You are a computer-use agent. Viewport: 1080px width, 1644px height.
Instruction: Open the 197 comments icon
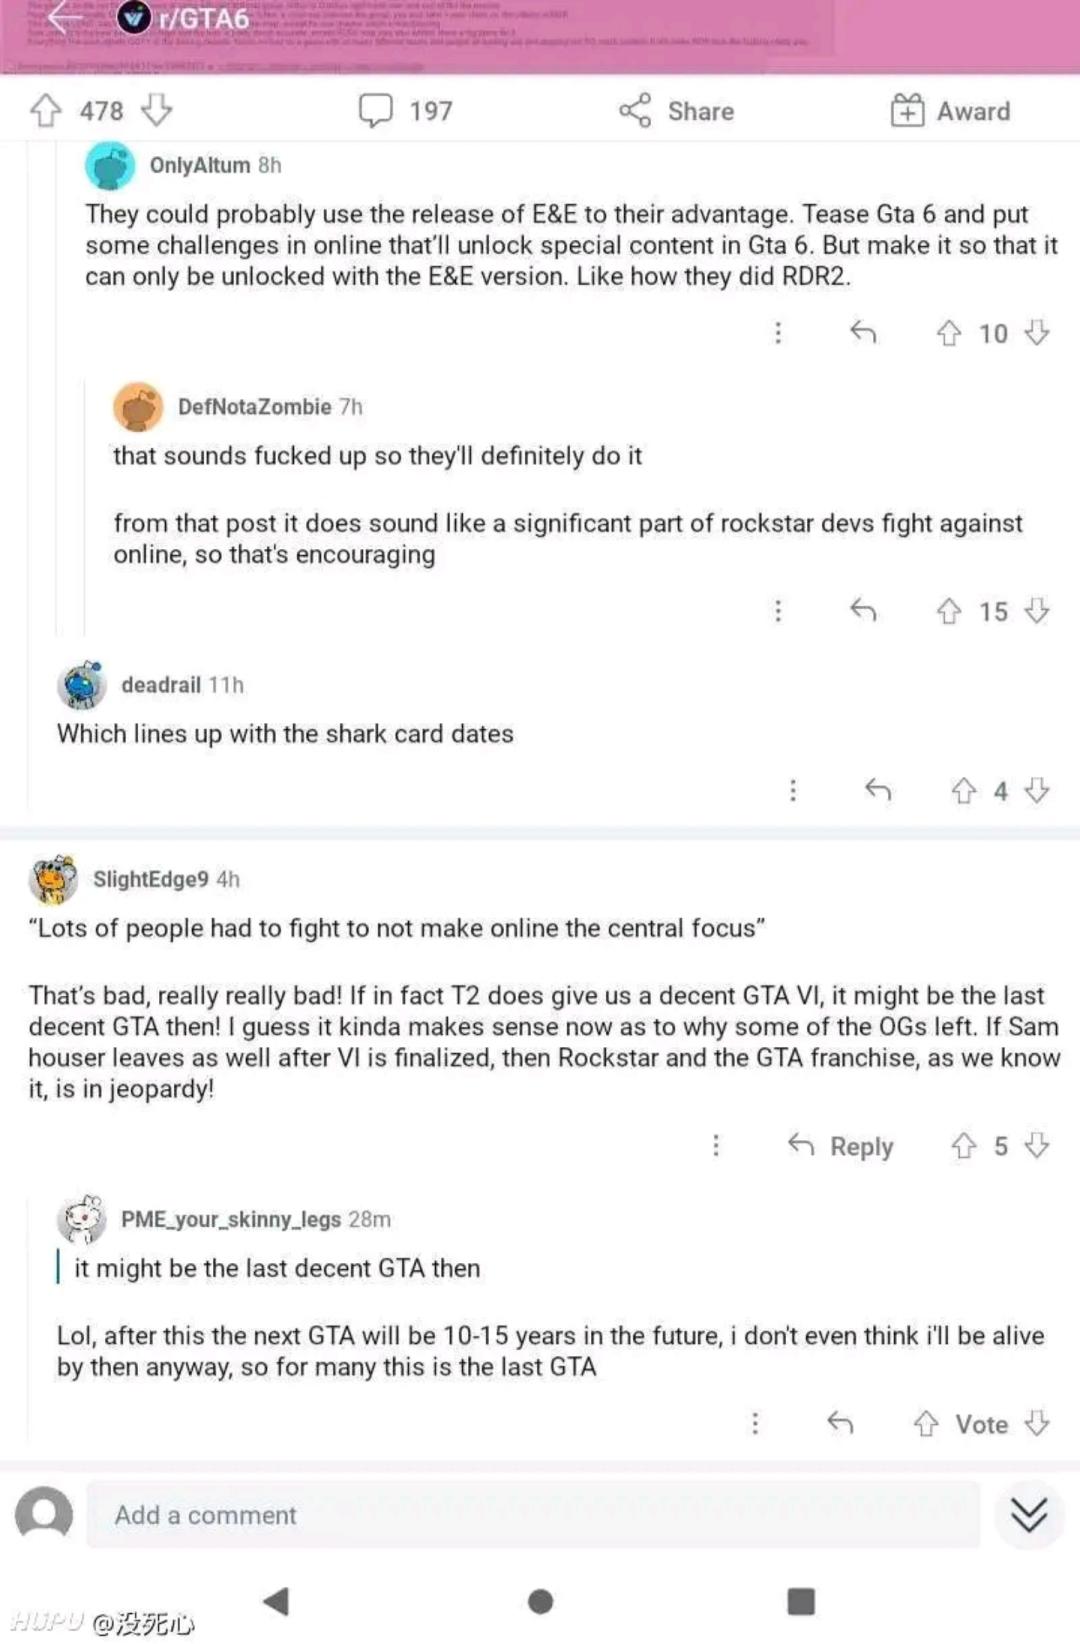click(x=376, y=110)
